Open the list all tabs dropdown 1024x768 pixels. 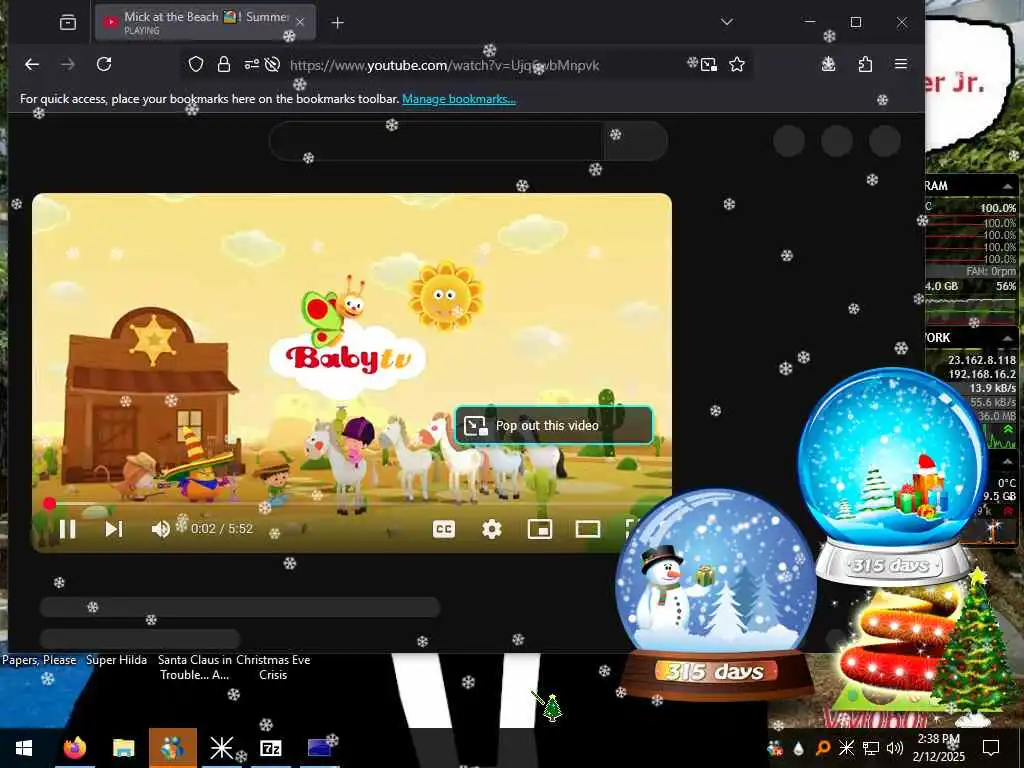point(727,22)
